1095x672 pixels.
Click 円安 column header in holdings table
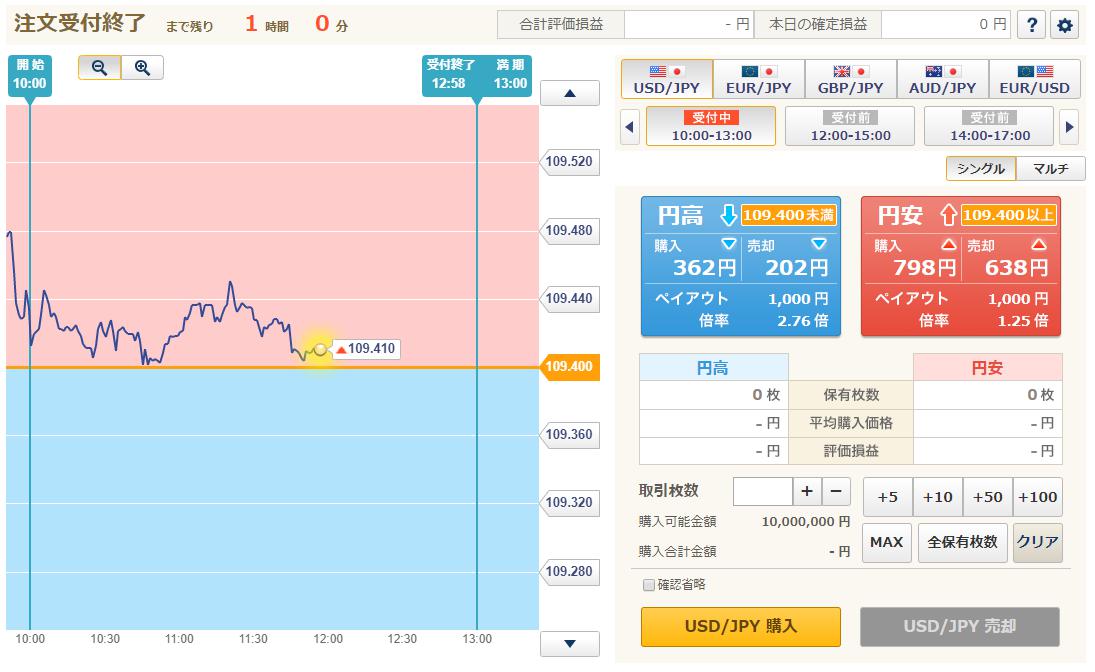point(987,367)
